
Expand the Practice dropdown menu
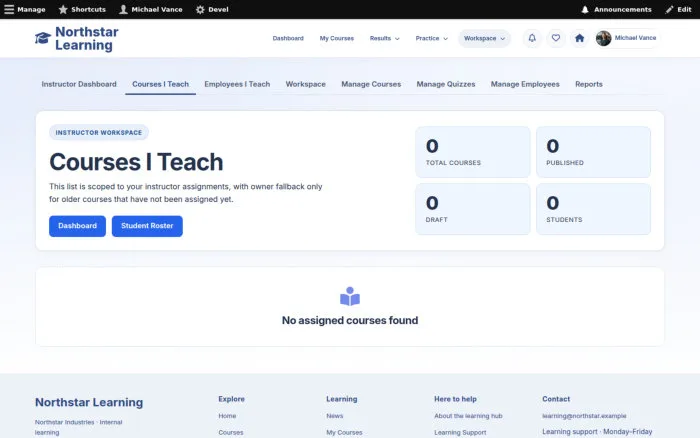click(431, 38)
